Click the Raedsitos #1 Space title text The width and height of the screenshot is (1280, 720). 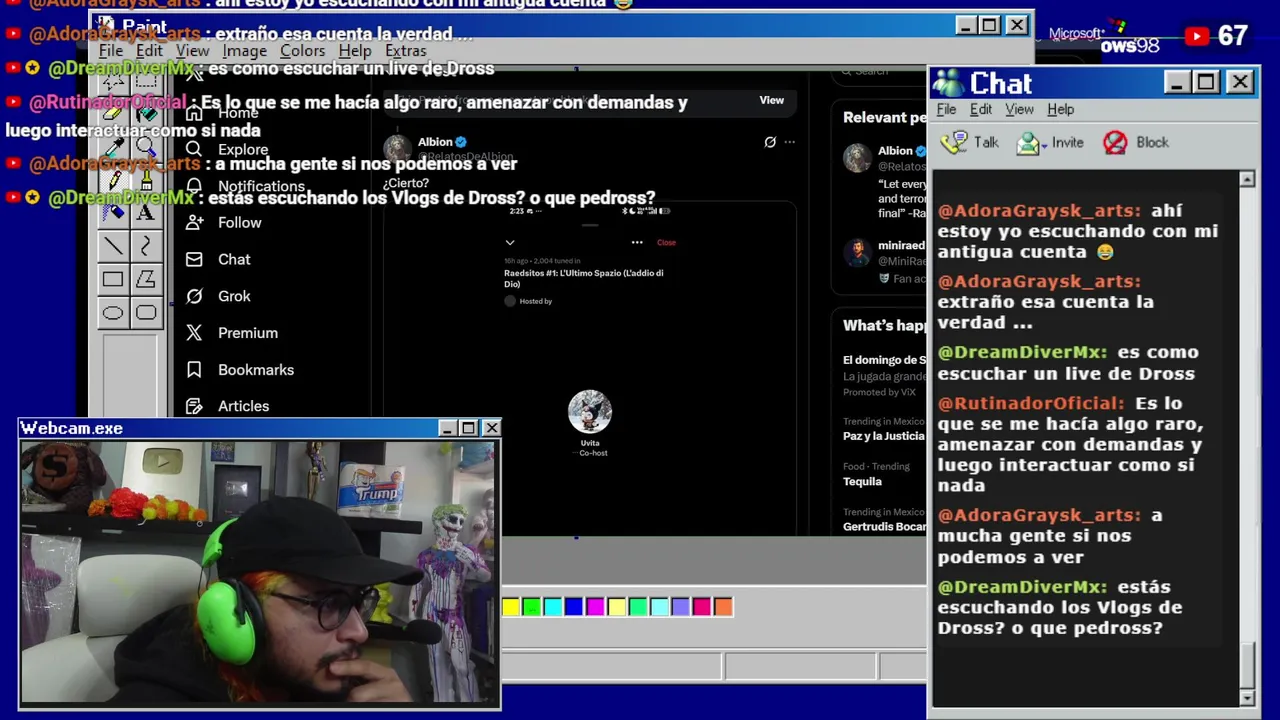click(584, 278)
